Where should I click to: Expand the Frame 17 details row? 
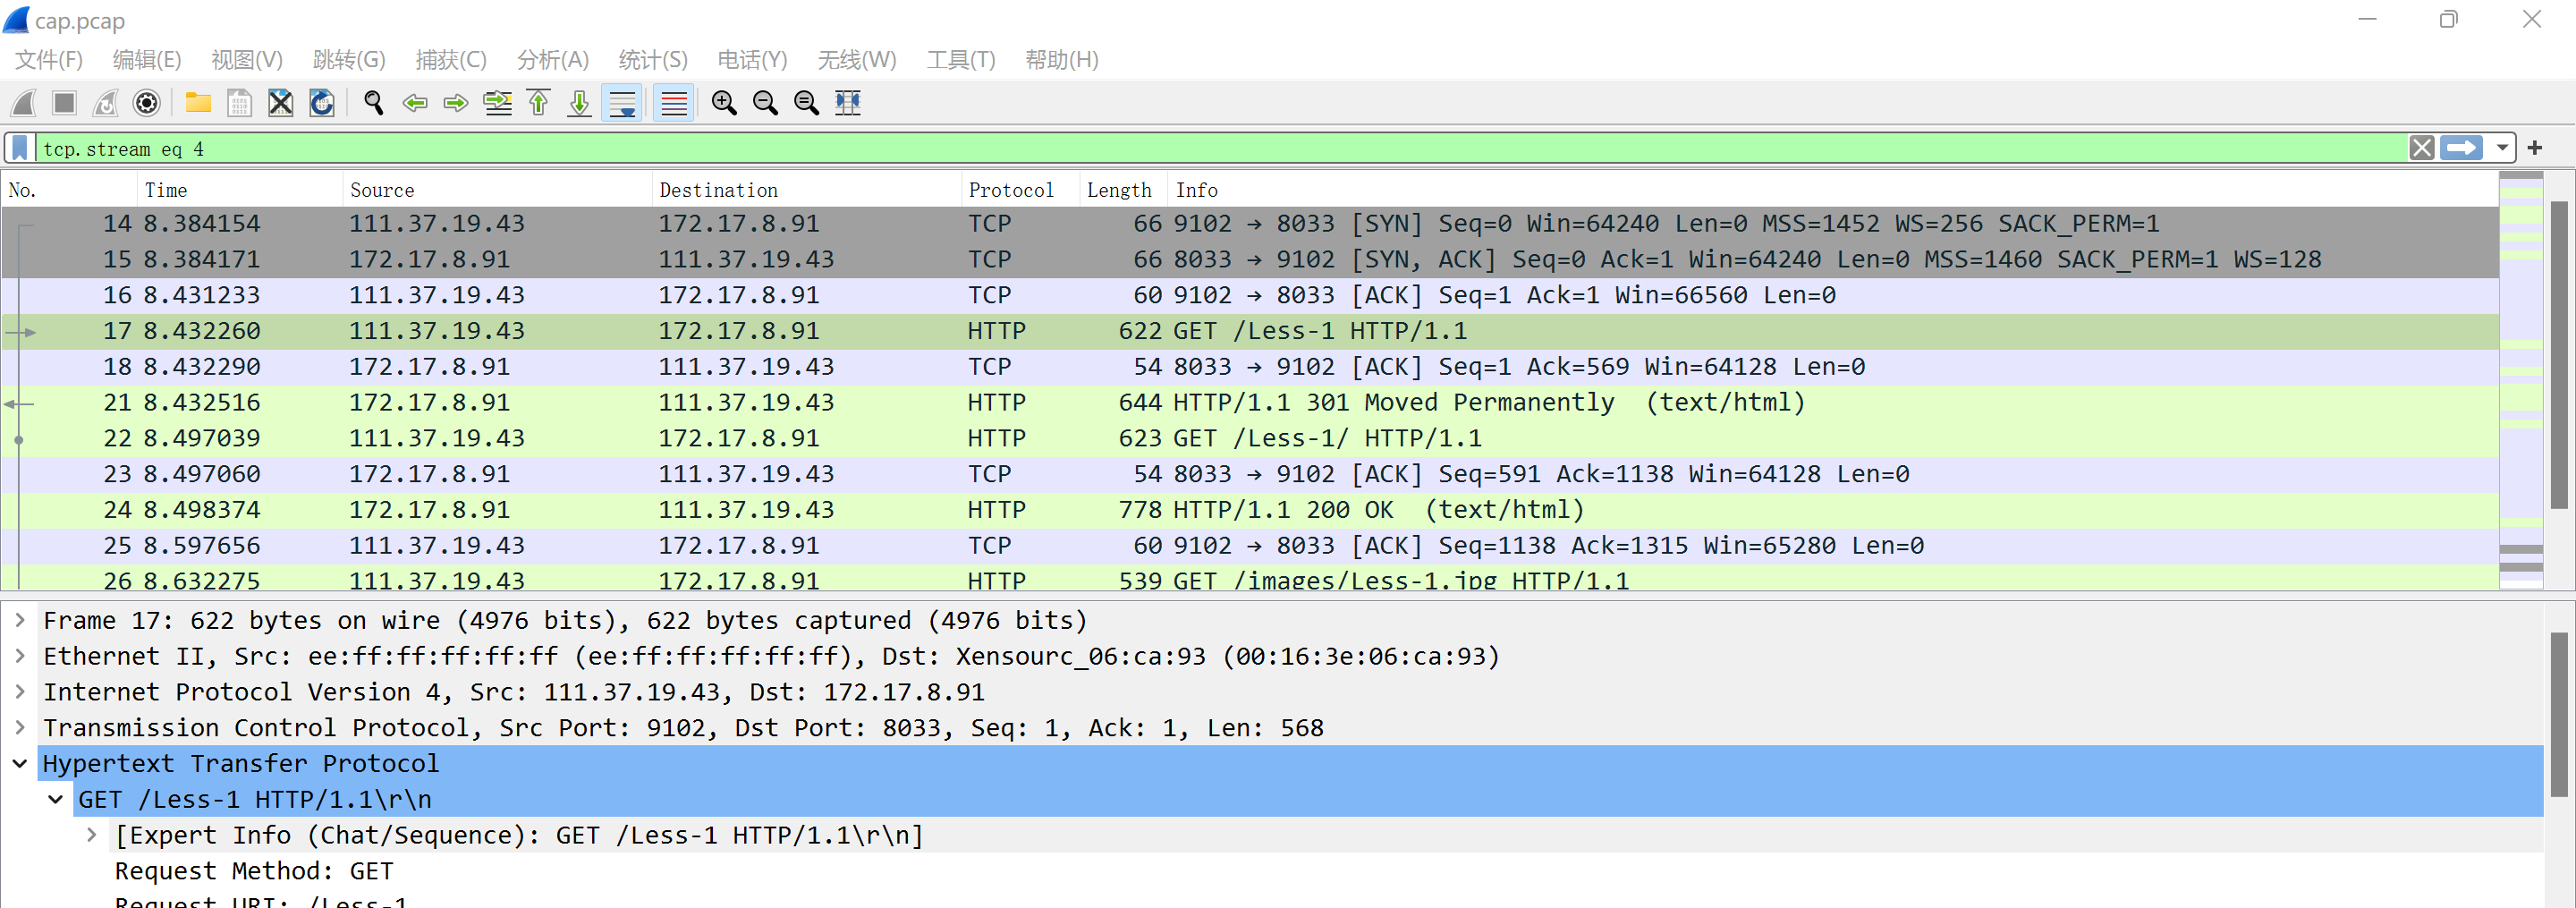click(20, 621)
